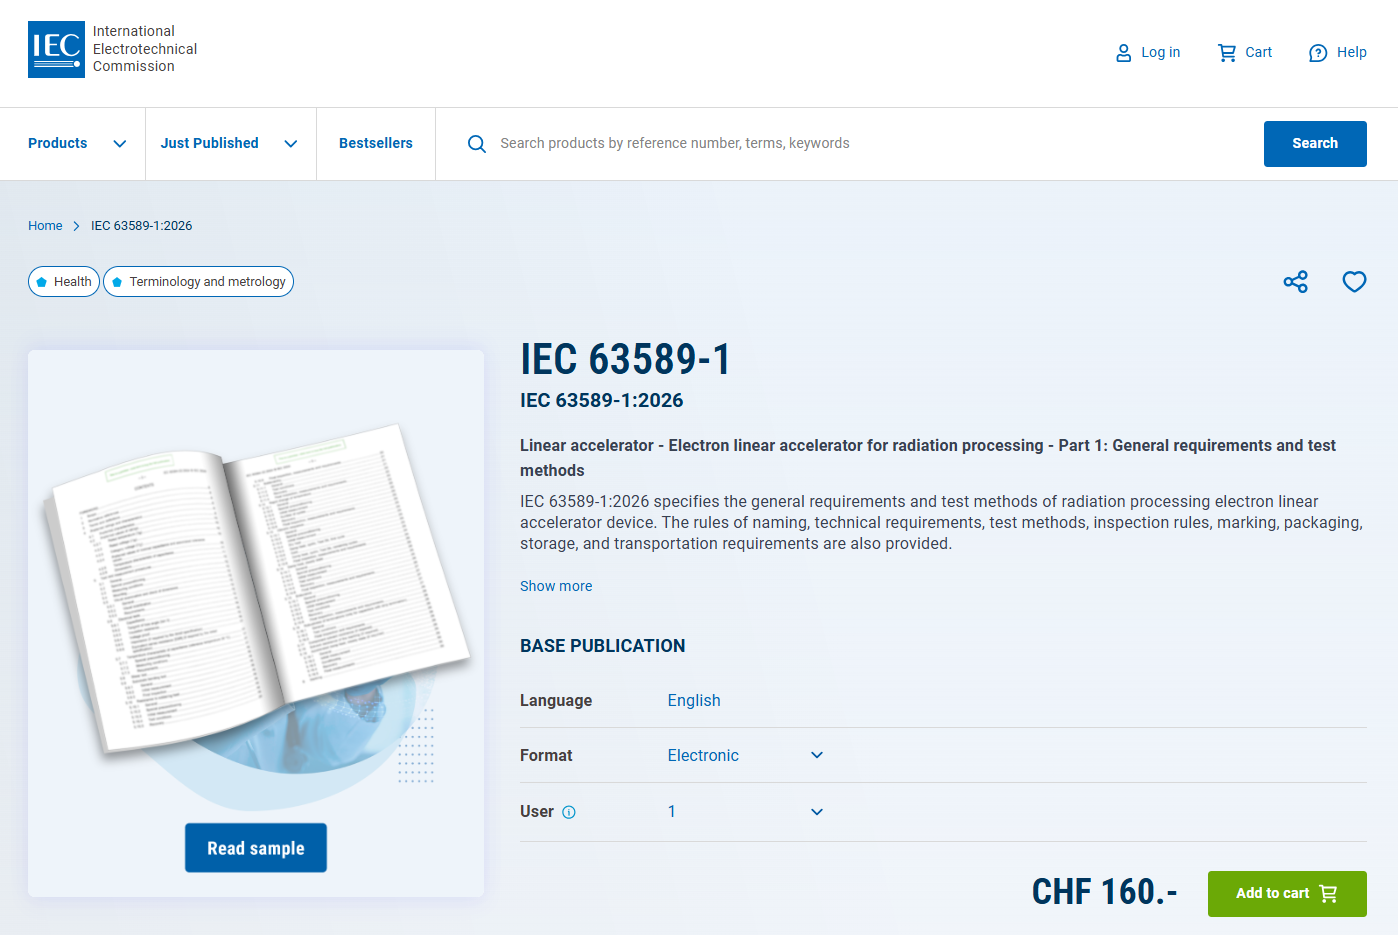Screen dimensions: 1398x935
Task: Click the product search input field
Action: (x=870, y=144)
